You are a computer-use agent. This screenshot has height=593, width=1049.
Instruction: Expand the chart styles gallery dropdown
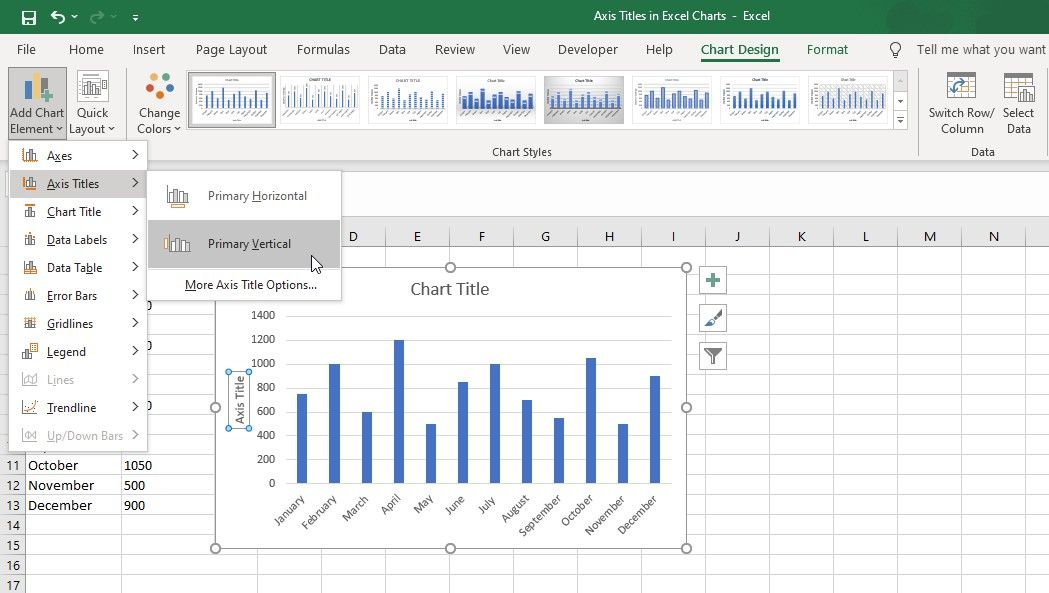click(x=900, y=120)
